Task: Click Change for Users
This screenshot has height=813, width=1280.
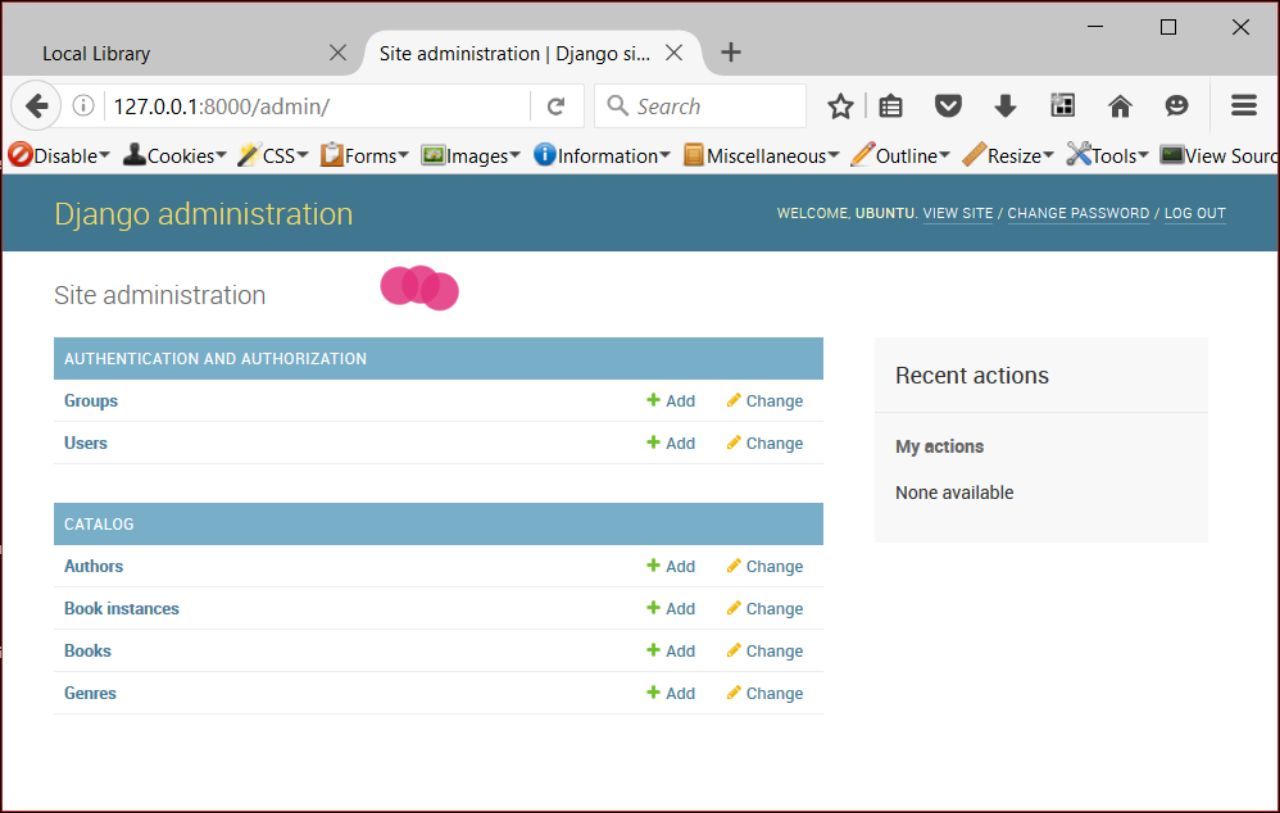Action: [x=765, y=443]
